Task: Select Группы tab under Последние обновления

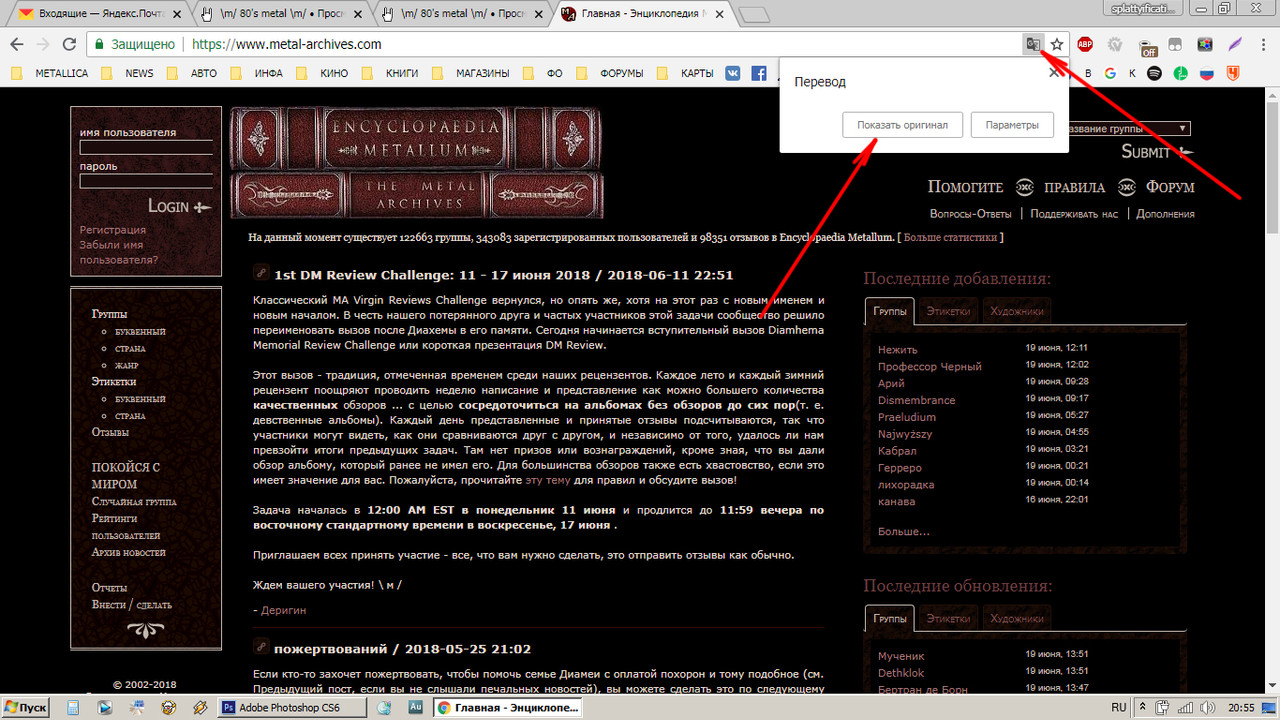Action: [890, 619]
